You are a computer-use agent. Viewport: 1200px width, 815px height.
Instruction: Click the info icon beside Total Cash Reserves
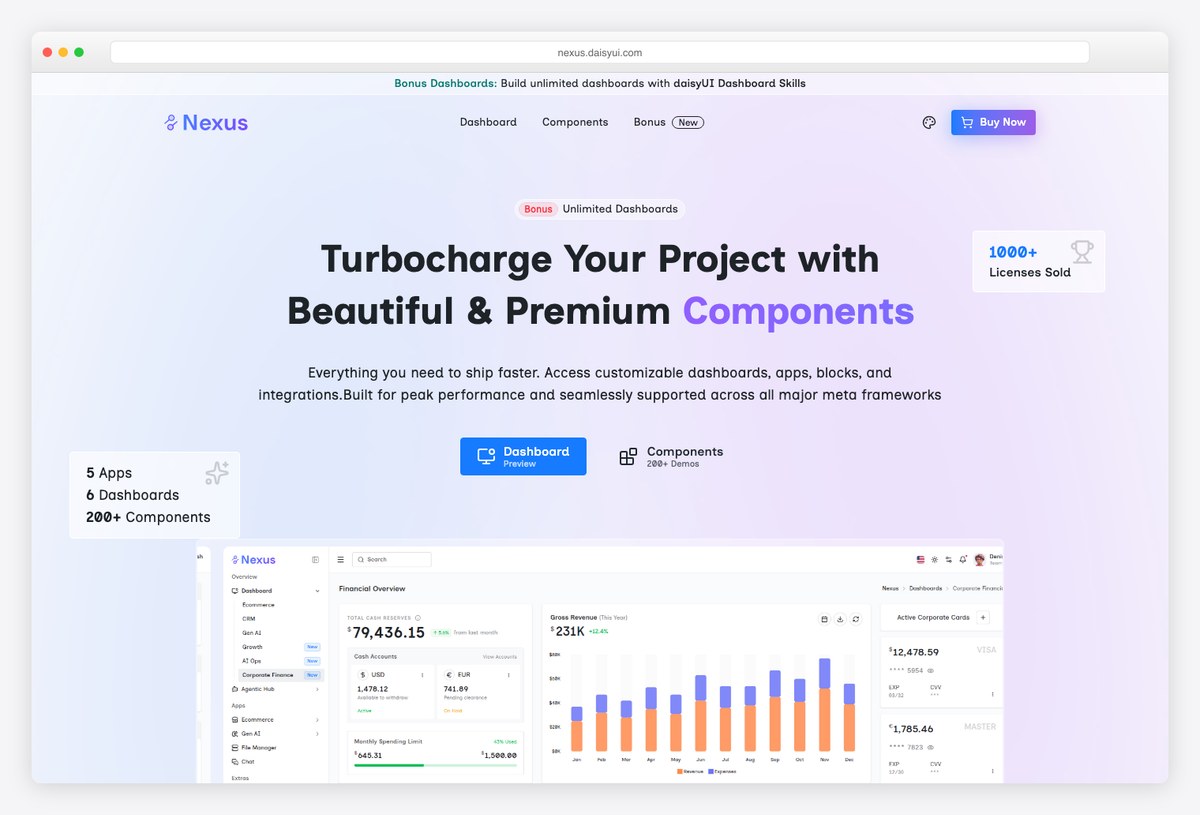click(417, 618)
